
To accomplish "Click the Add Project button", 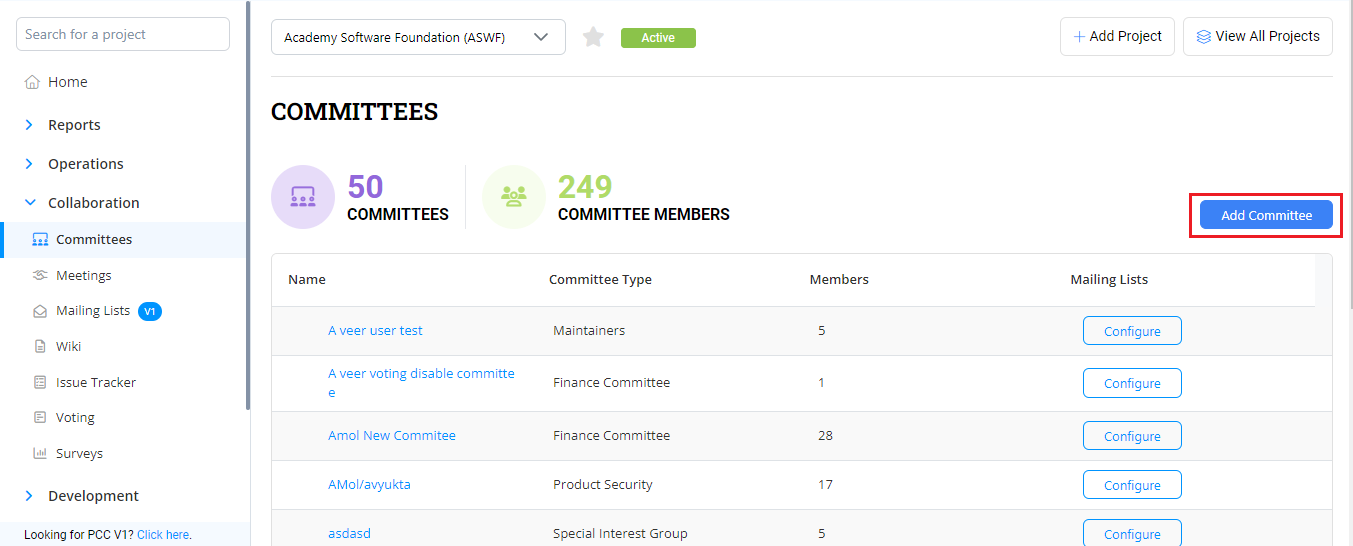I will point(1117,37).
